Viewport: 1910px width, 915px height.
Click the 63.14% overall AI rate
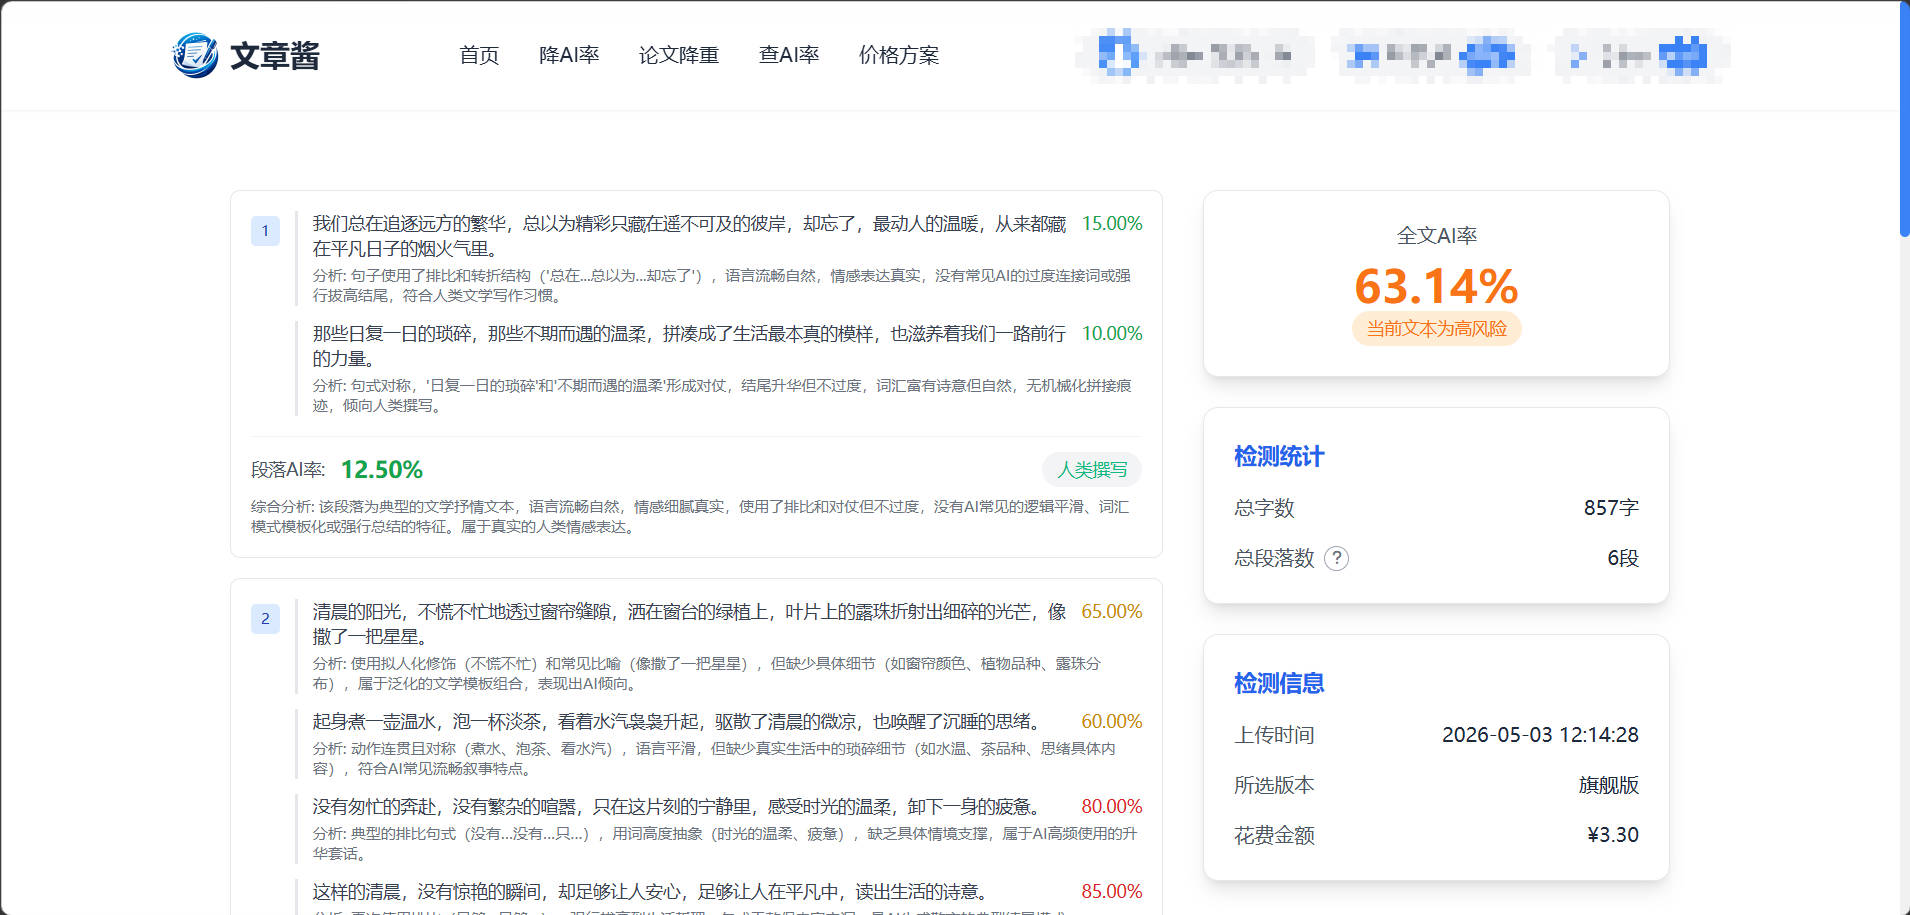(x=1436, y=286)
